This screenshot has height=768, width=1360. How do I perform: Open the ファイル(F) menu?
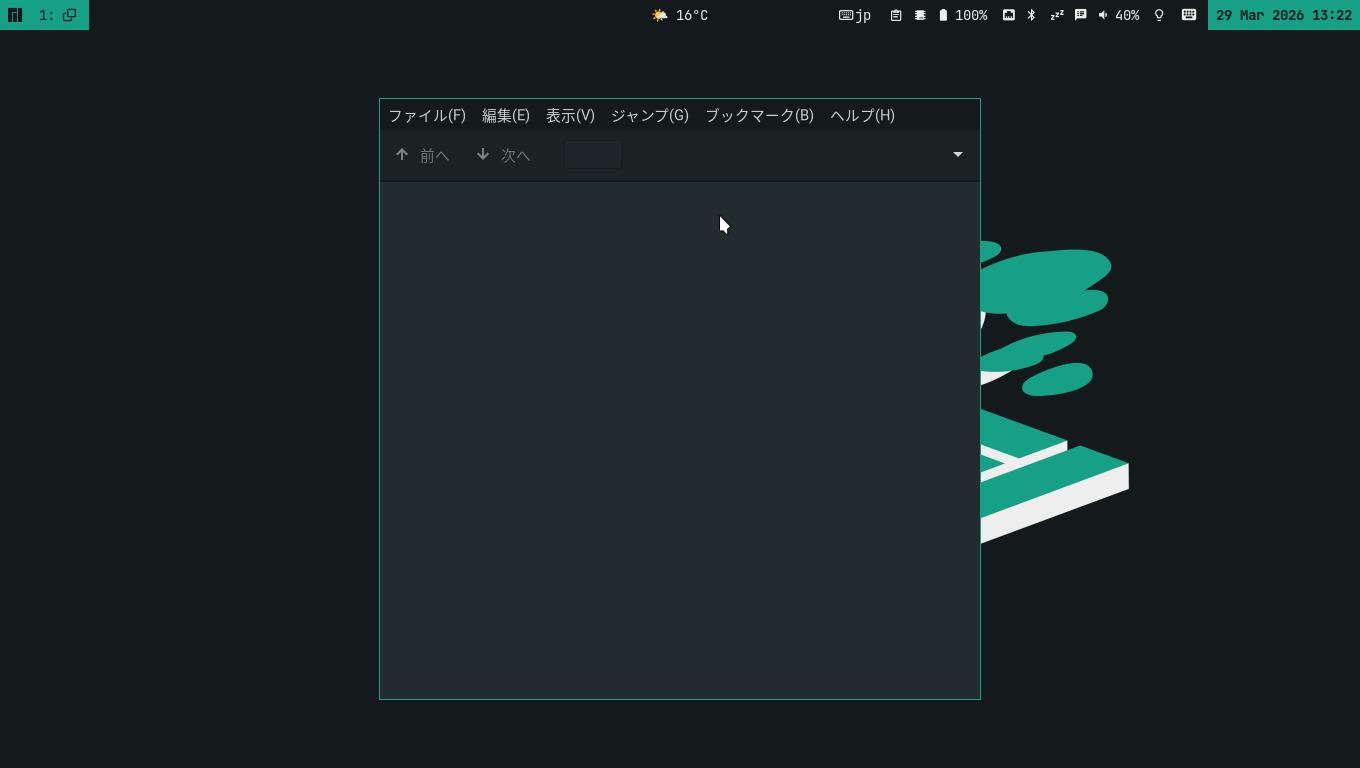click(x=427, y=115)
